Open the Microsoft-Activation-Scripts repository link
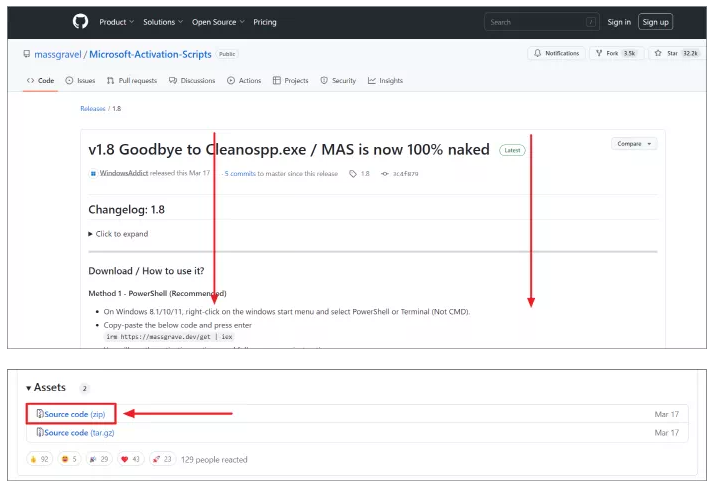720x493 pixels. pyautogui.click(x=150, y=54)
